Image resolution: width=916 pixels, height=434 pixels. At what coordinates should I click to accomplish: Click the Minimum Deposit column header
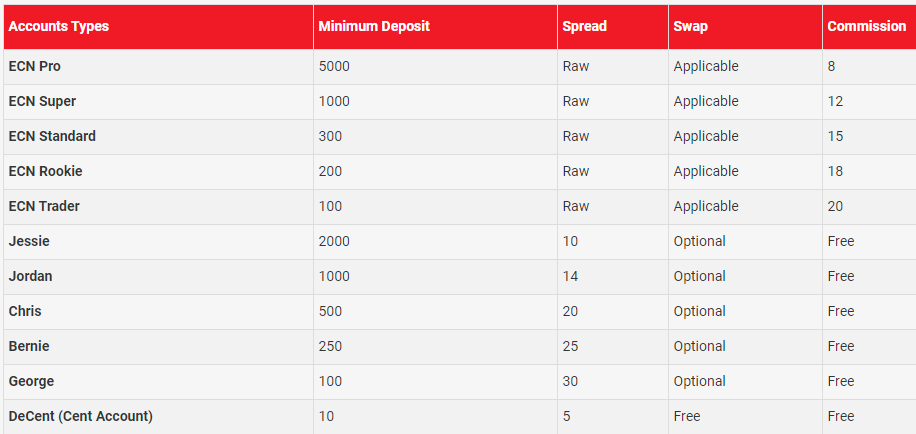pos(374,26)
